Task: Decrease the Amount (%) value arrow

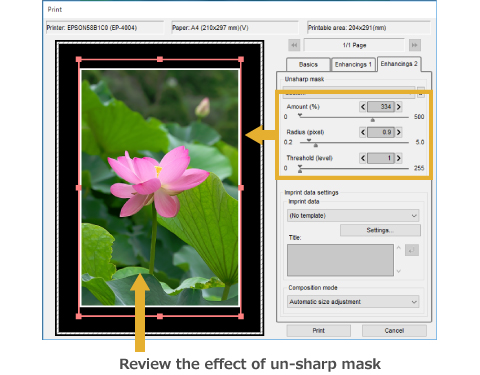Action: point(363,107)
